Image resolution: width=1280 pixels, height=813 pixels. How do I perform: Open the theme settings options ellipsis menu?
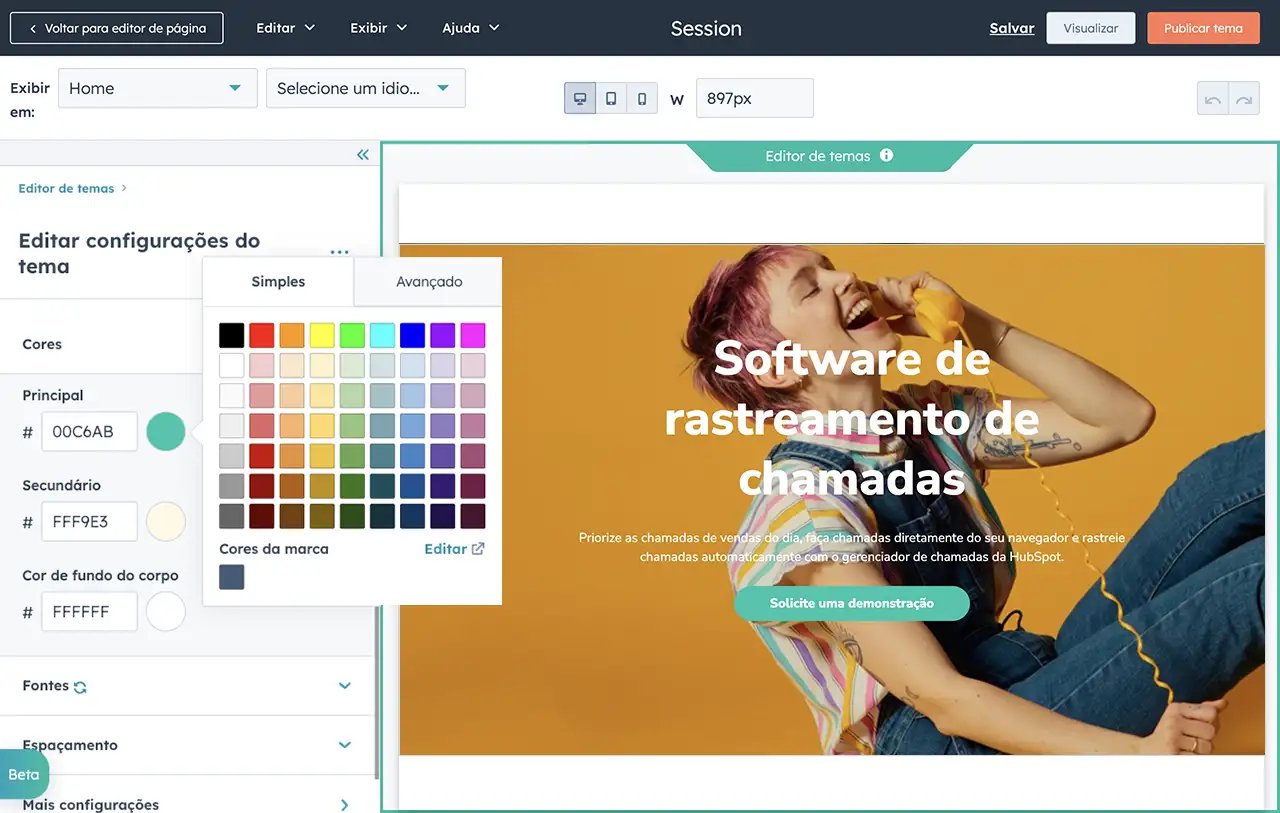click(x=339, y=251)
